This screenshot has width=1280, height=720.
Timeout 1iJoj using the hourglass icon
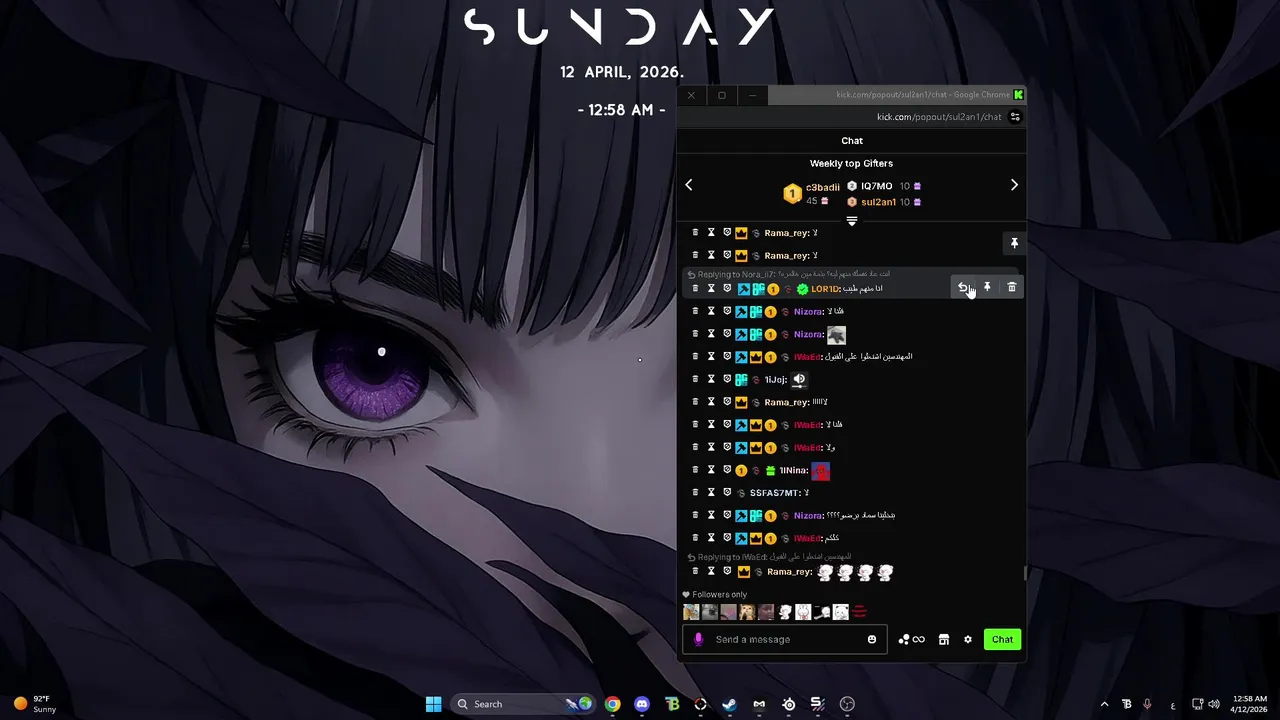point(711,379)
